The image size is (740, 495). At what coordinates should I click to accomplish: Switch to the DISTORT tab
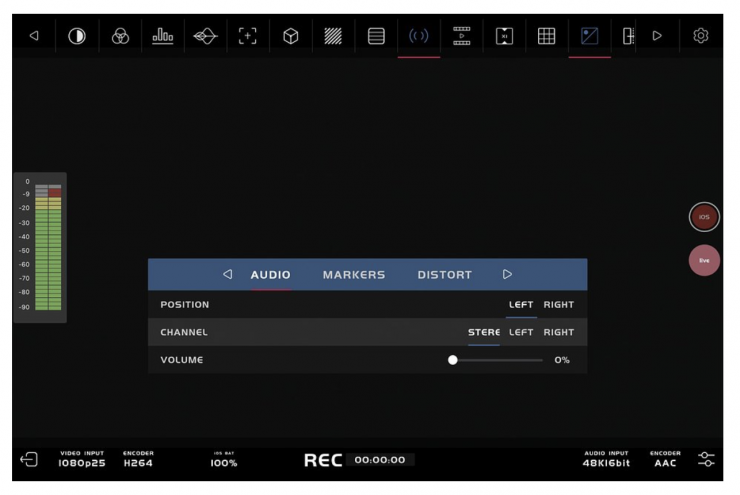[x=444, y=275]
